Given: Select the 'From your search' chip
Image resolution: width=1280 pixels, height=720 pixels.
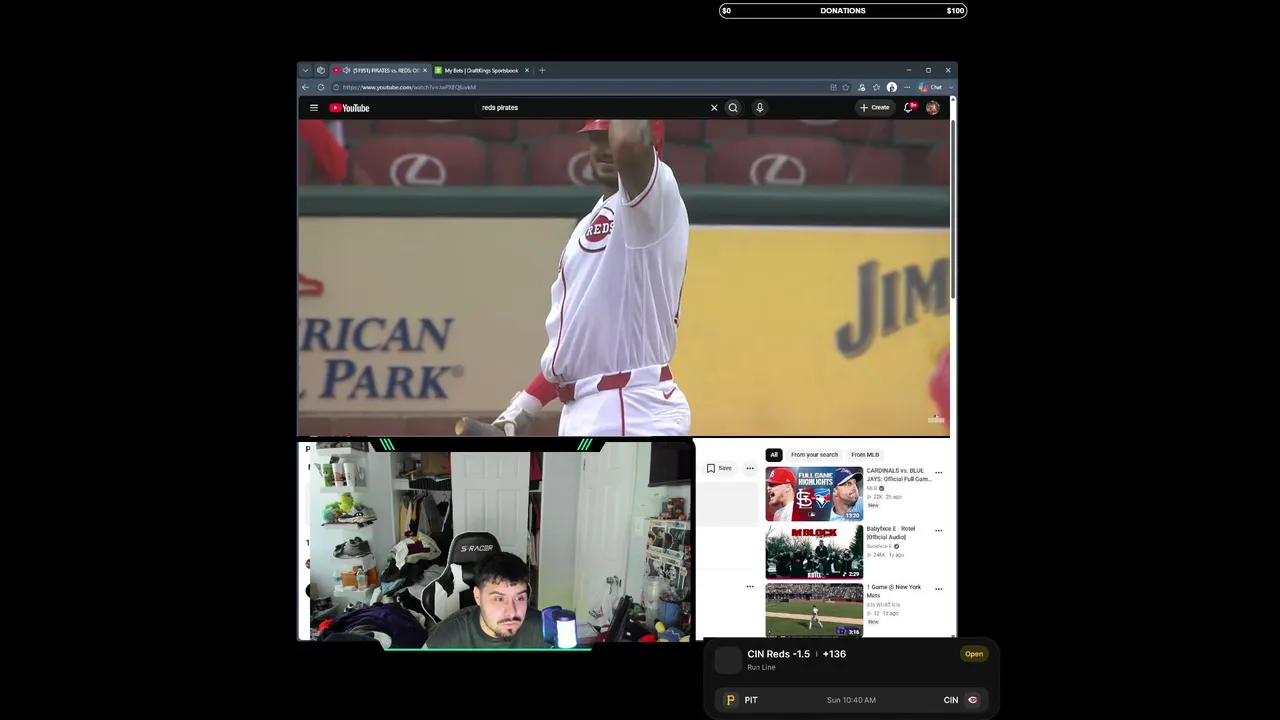Looking at the screenshot, I should (814, 455).
